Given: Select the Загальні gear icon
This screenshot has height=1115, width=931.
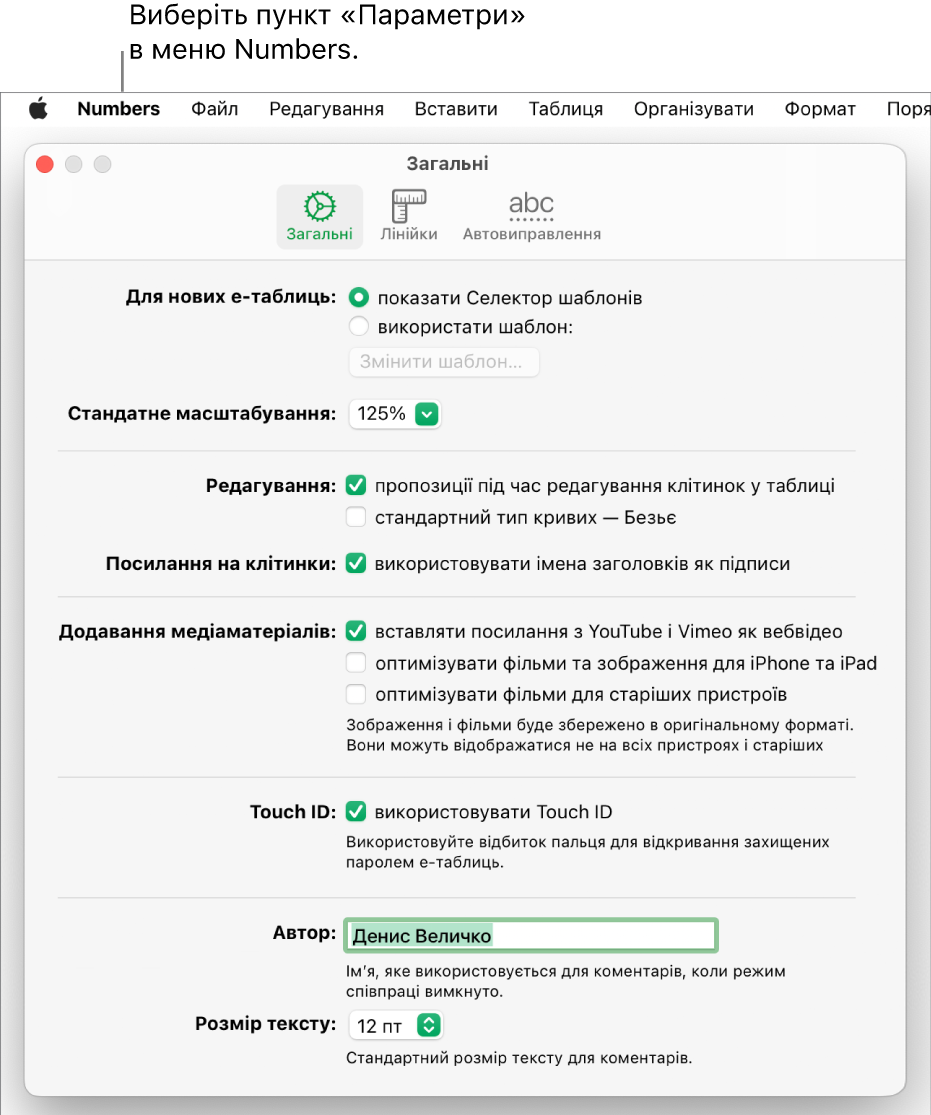Looking at the screenshot, I should coord(319,217).
